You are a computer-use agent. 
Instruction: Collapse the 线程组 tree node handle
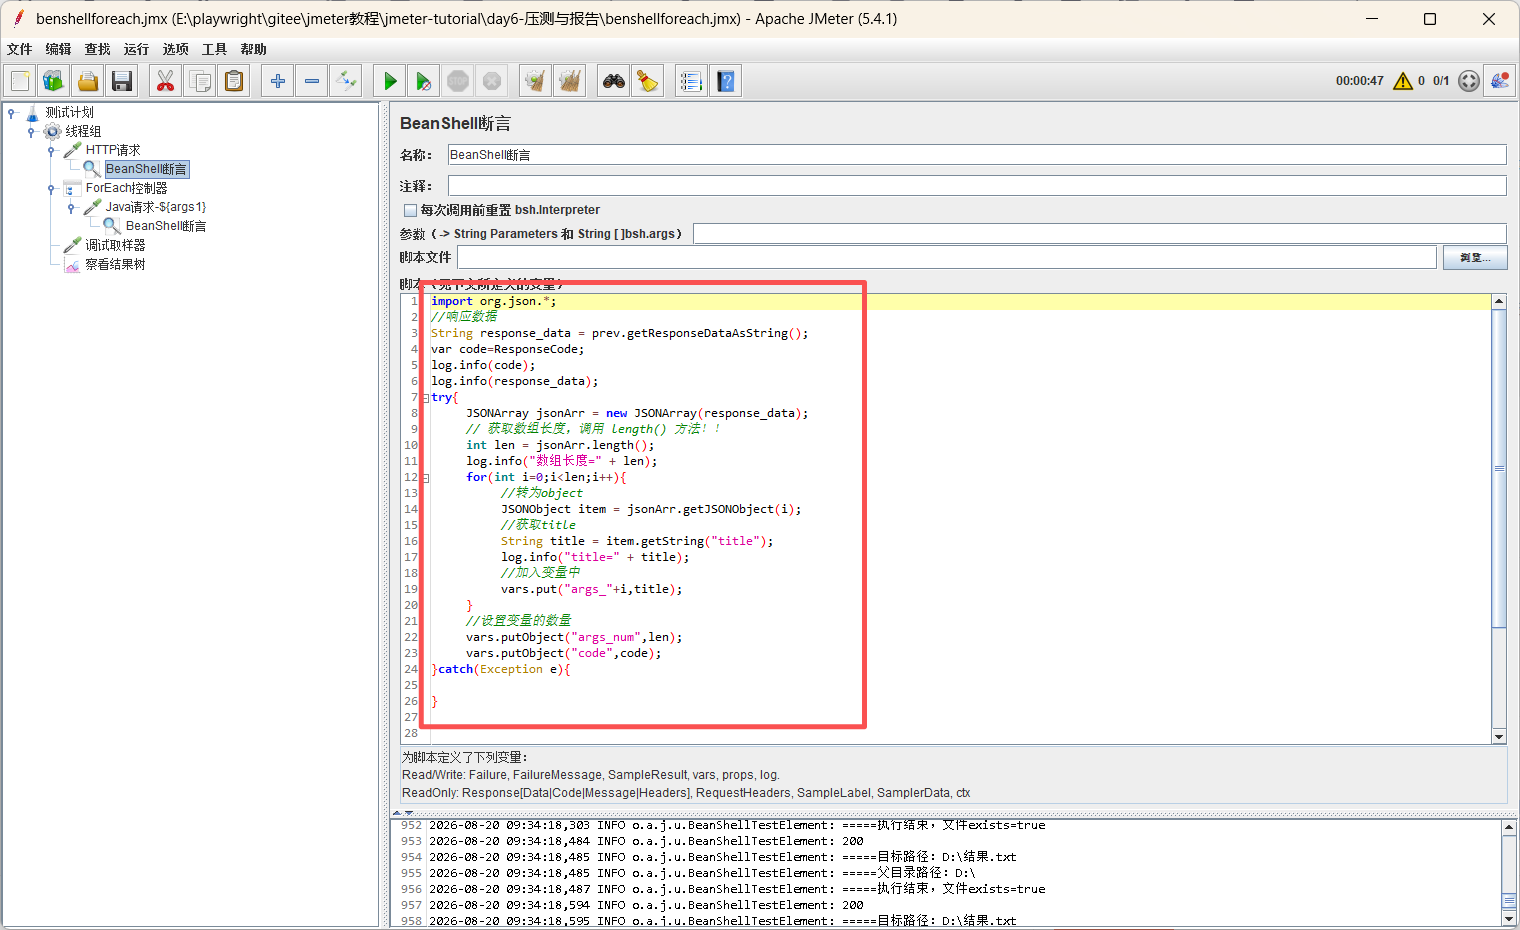[31, 131]
